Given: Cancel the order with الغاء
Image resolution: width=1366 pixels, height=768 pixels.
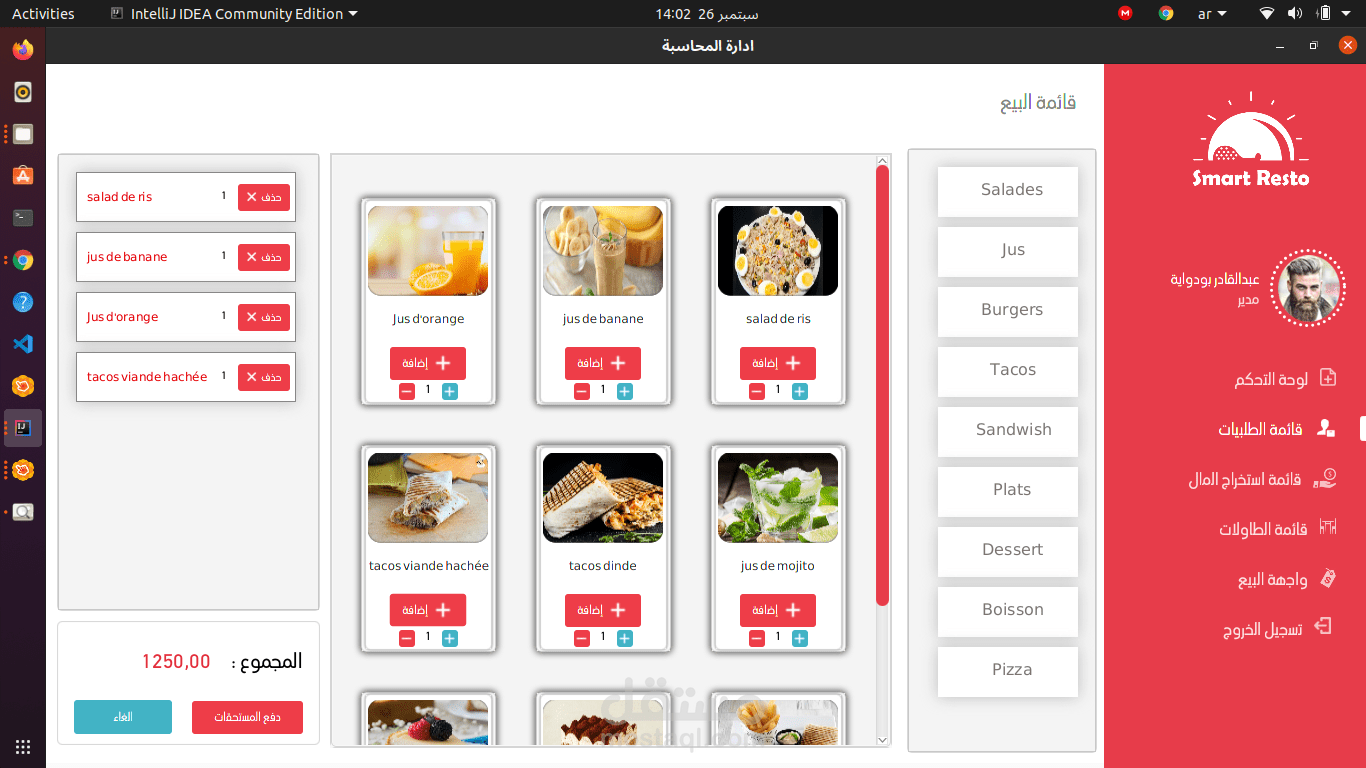Looking at the screenshot, I should point(123,717).
